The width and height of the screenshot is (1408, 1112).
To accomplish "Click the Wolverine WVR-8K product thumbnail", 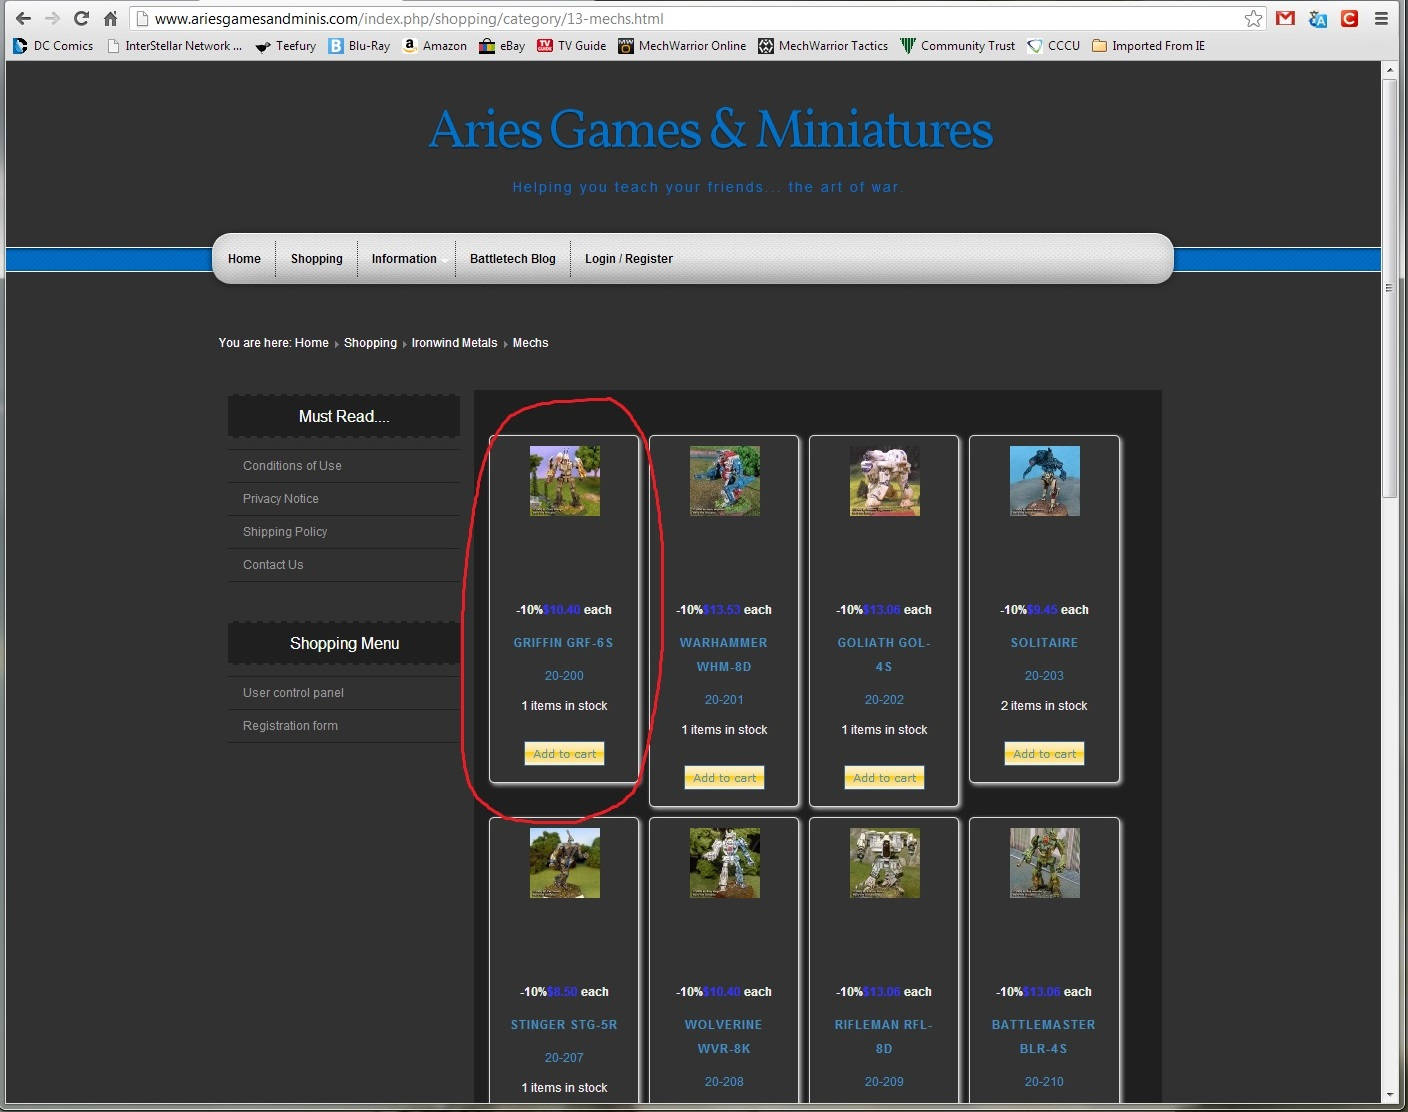I will pos(725,863).
